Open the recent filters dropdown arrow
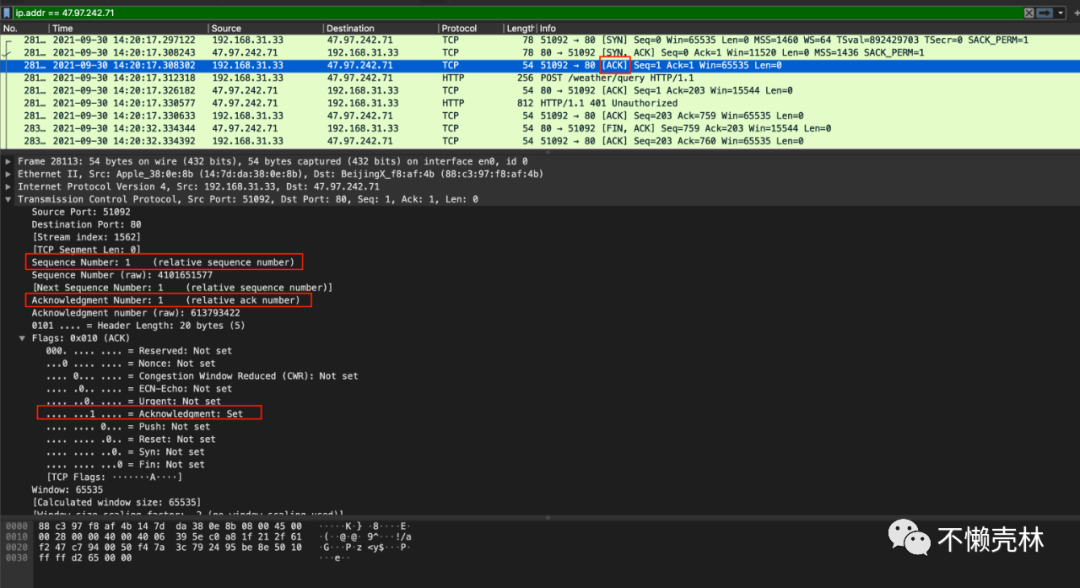This screenshot has width=1080, height=588. coord(1061,12)
